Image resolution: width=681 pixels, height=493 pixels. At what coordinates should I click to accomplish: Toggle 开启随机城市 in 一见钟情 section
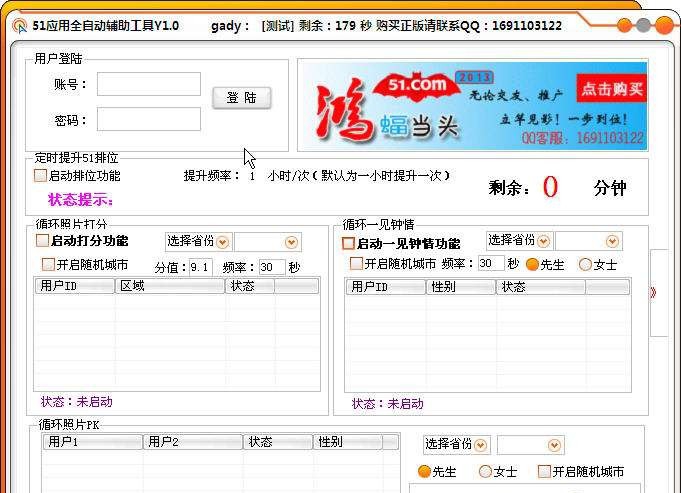356,263
